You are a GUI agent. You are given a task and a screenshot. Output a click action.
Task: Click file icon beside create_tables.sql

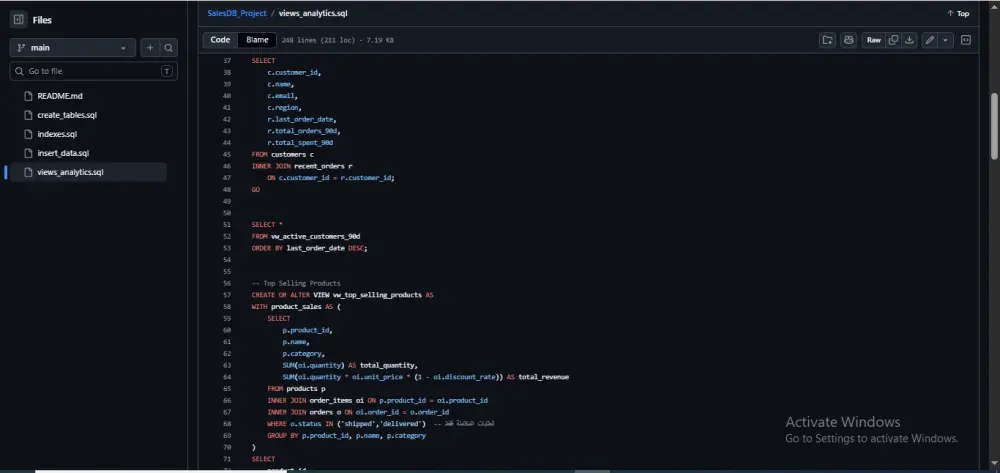coord(27,115)
